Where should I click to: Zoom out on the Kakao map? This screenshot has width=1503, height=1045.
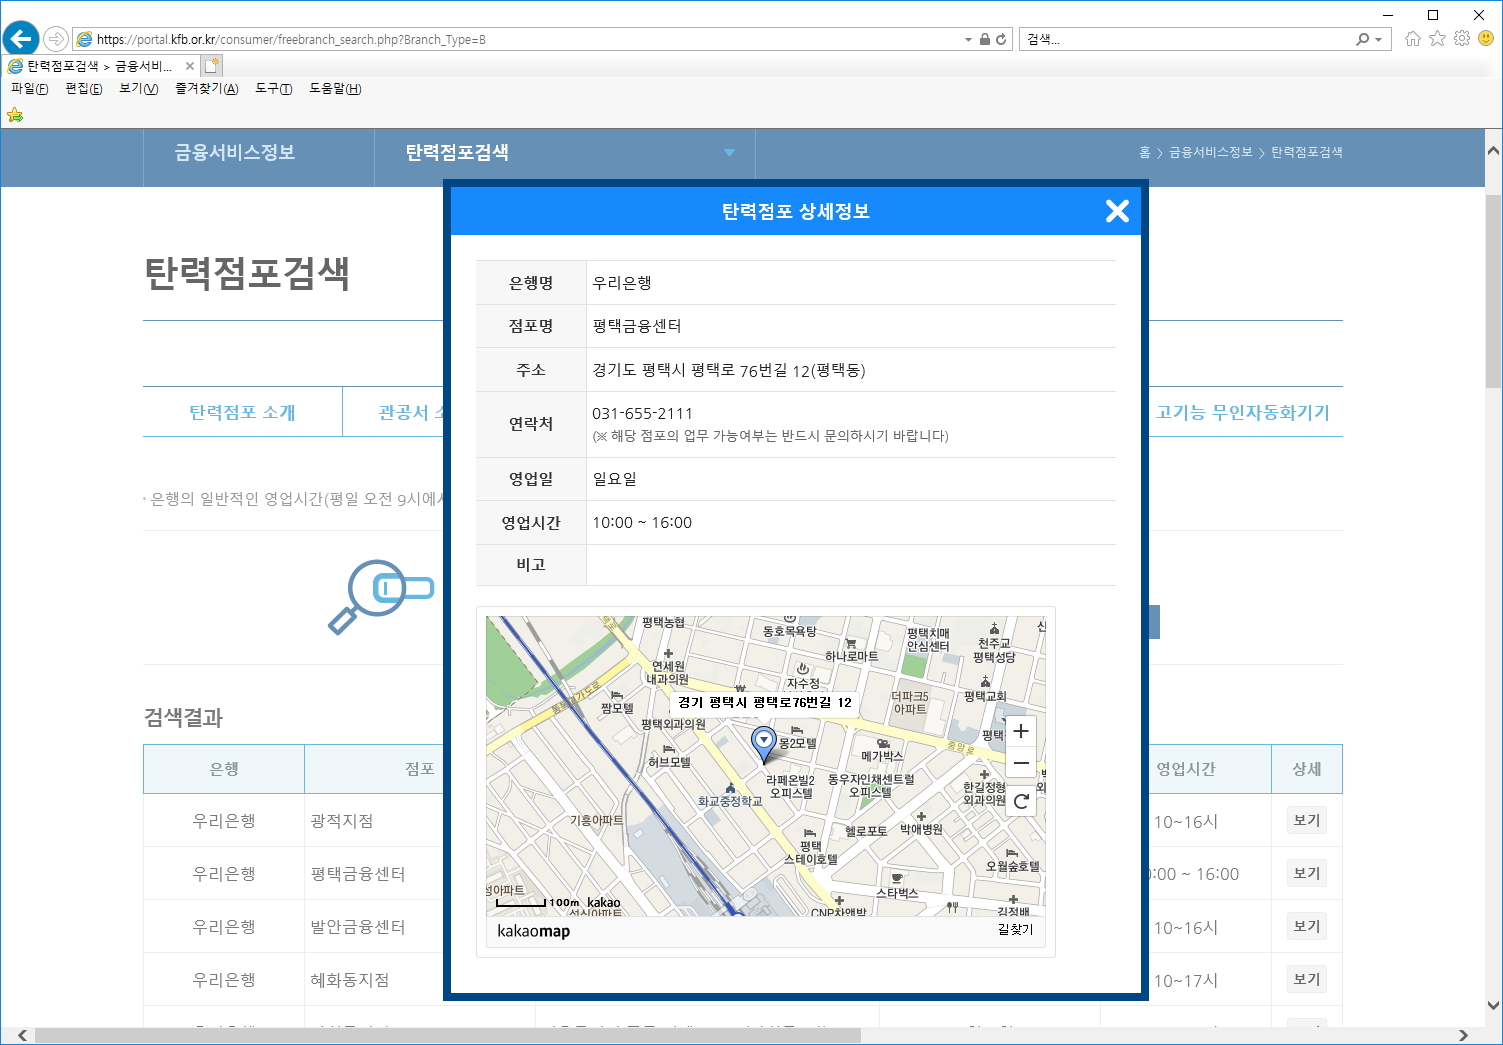(1020, 764)
